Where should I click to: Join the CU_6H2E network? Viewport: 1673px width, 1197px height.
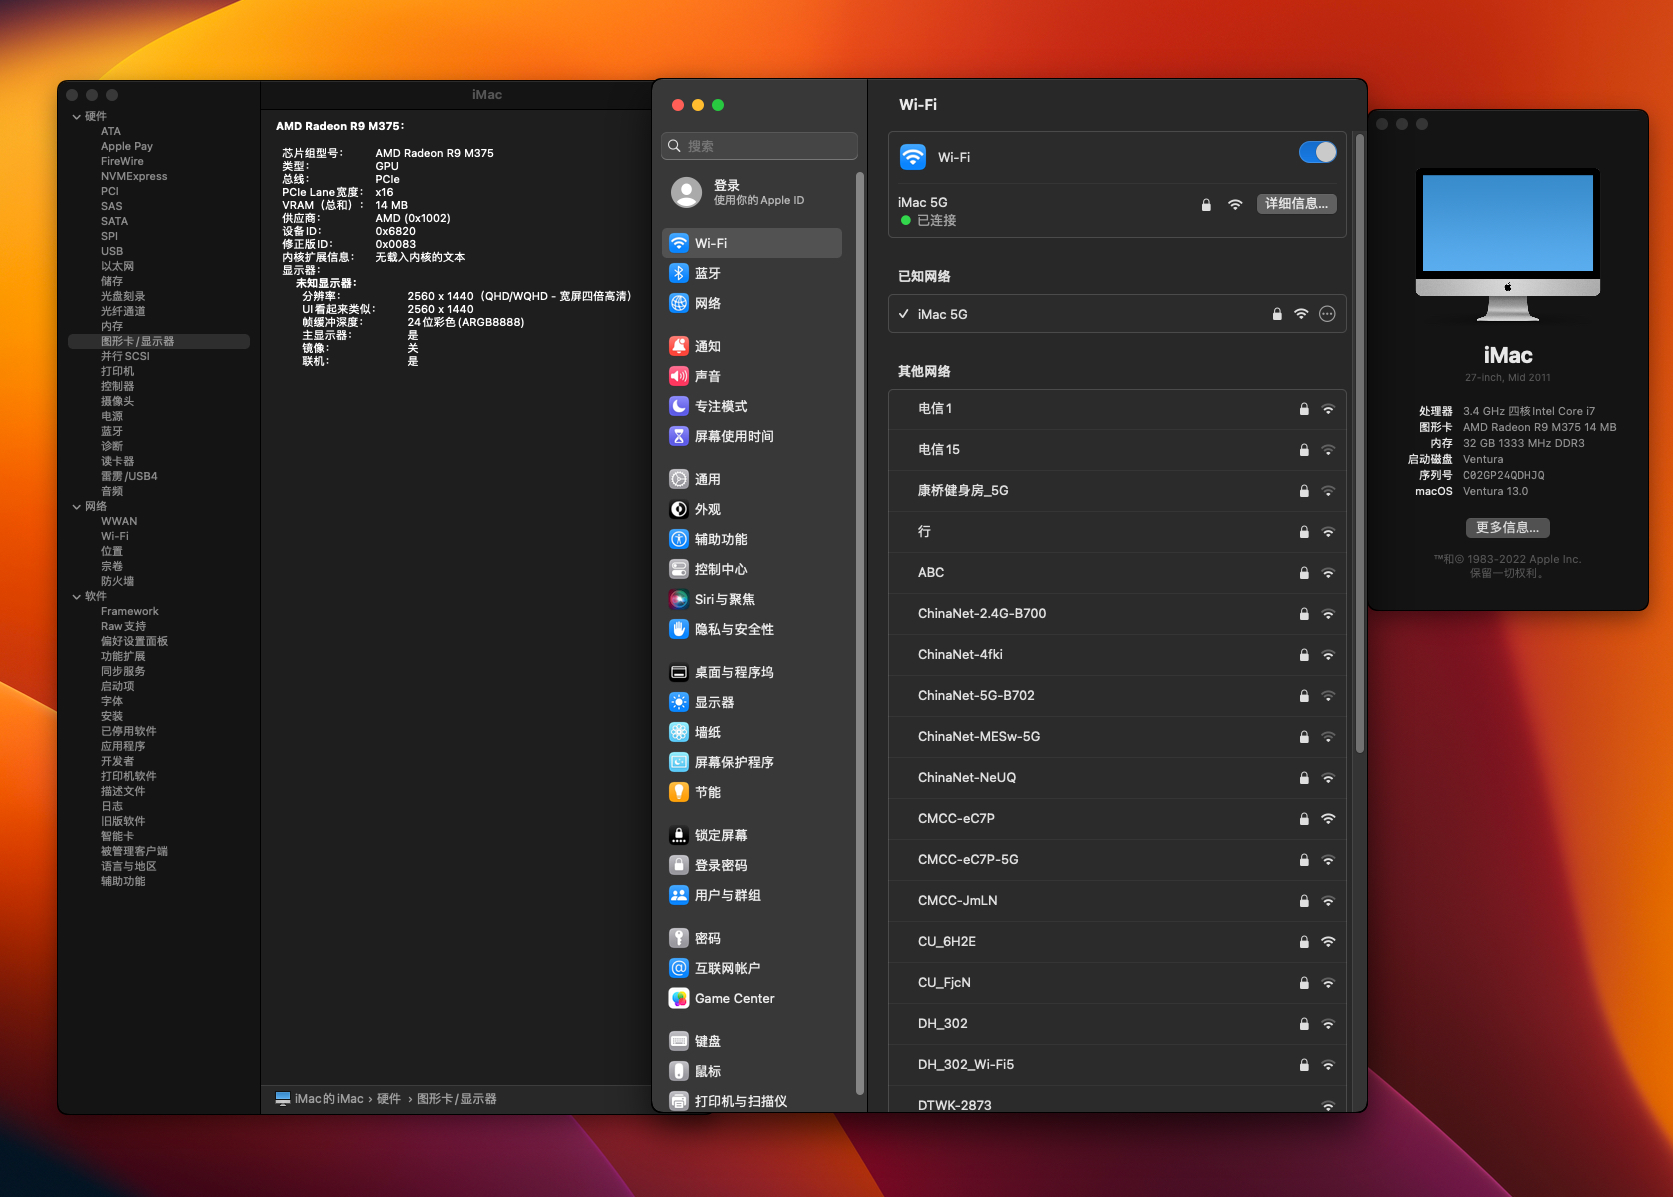pos(1117,942)
